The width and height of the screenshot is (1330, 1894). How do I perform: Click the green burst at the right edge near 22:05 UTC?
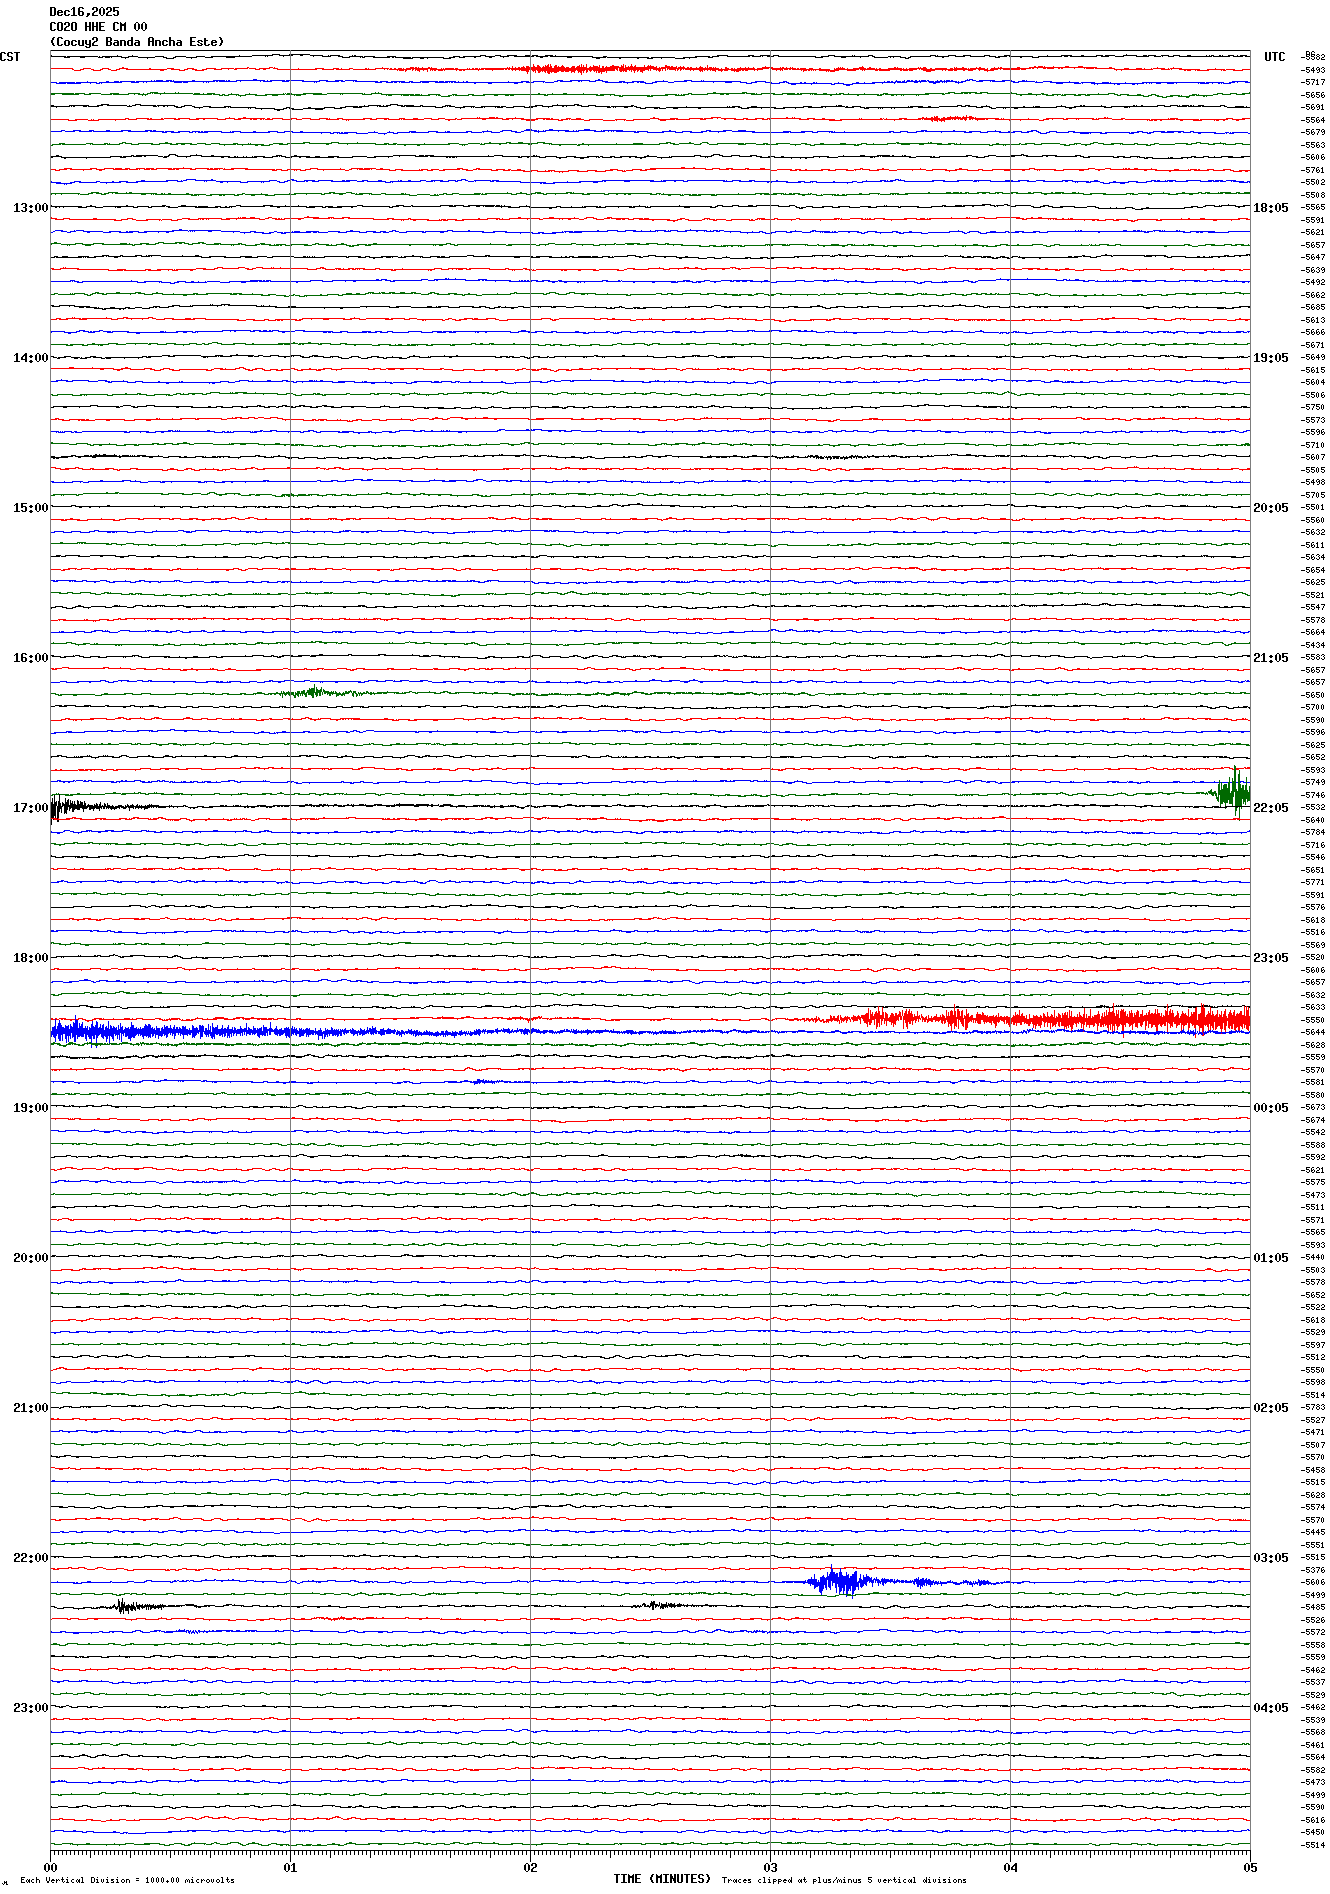pos(1232,794)
